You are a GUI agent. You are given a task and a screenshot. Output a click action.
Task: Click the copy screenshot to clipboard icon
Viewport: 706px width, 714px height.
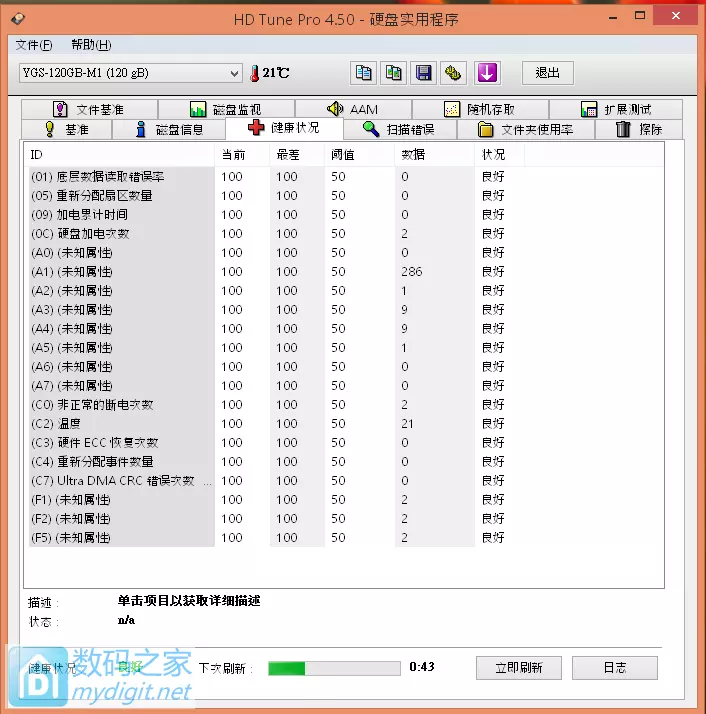pyautogui.click(x=393, y=73)
